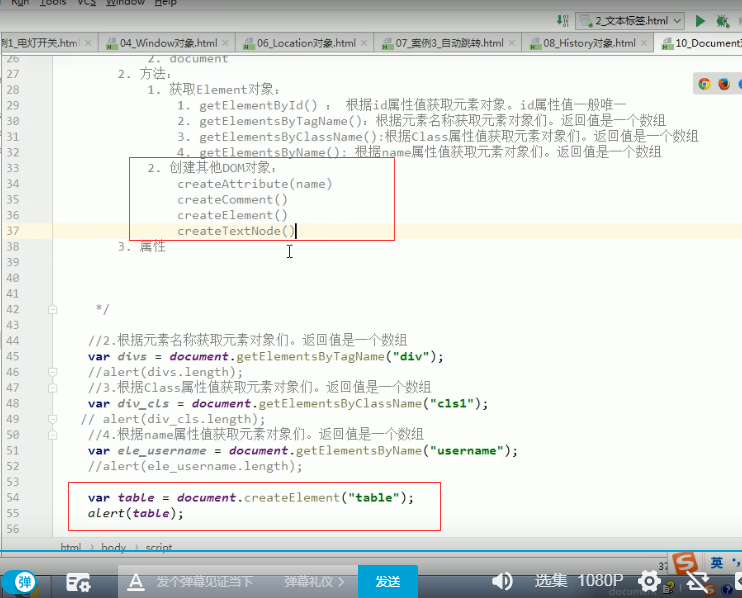The image size is (742, 598).
Task: Click the 3. 属性 line in comment
Action: [141, 246]
